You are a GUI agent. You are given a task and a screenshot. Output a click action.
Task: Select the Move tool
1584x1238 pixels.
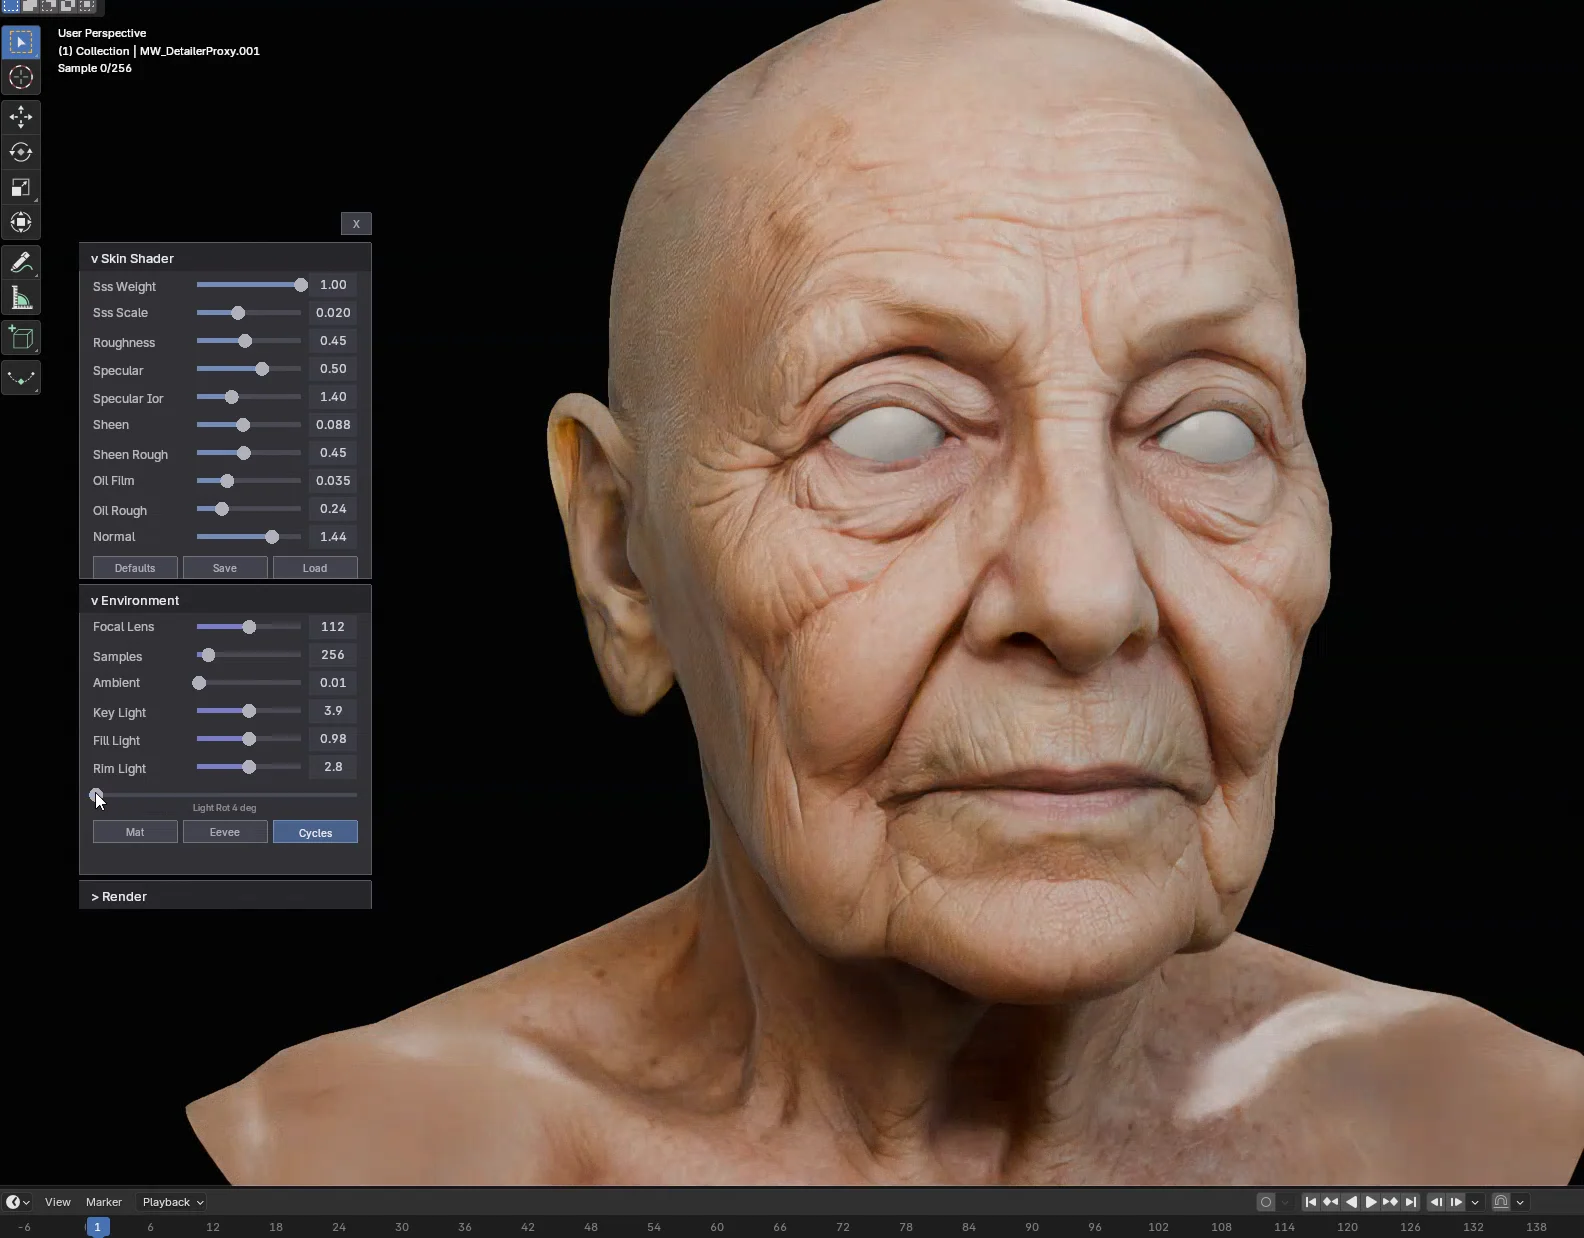pos(21,117)
